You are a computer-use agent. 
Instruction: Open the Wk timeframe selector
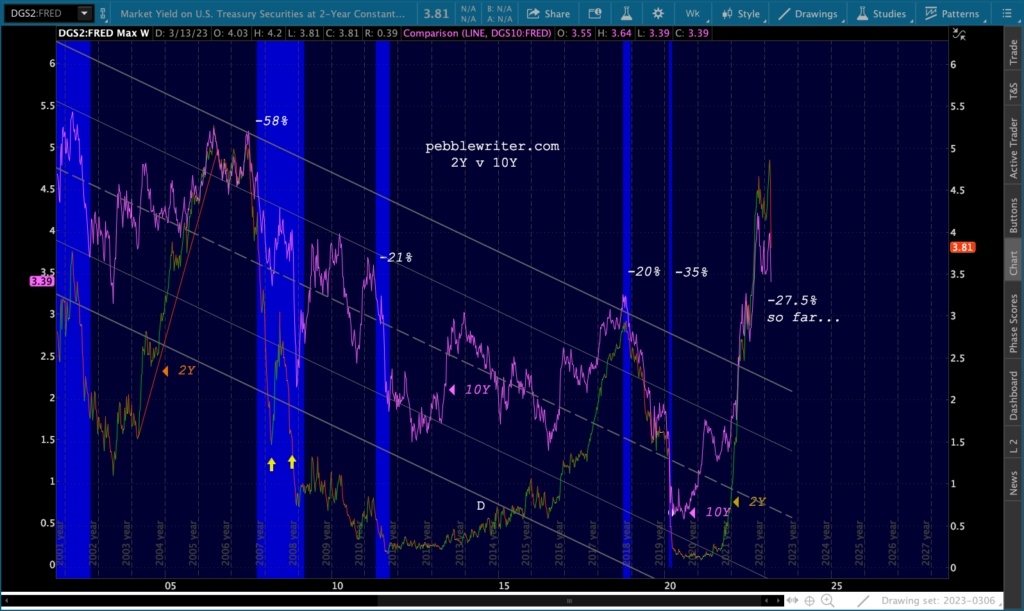pyautogui.click(x=694, y=13)
